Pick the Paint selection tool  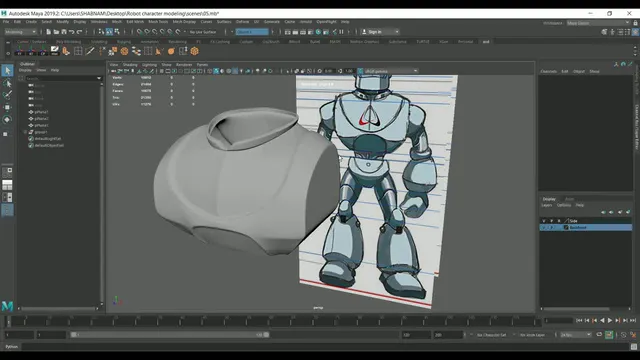click(x=7, y=95)
